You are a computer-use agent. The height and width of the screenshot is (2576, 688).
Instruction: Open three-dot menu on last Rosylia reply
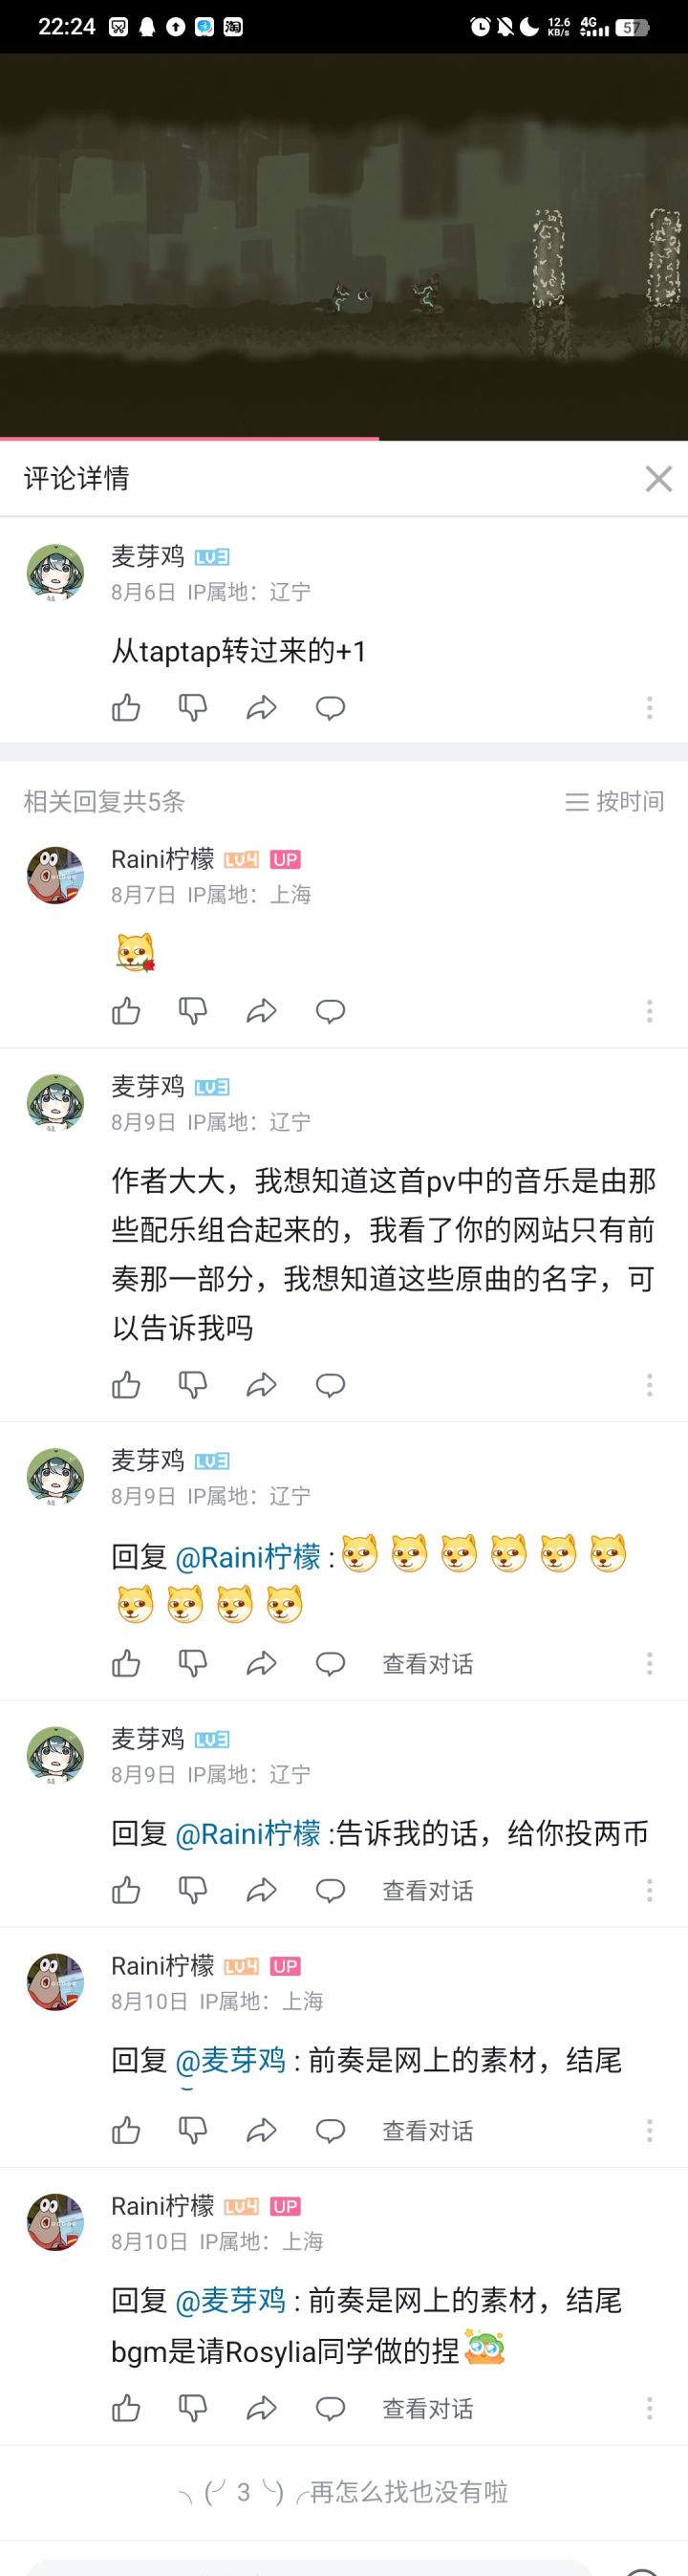[x=650, y=2408]
